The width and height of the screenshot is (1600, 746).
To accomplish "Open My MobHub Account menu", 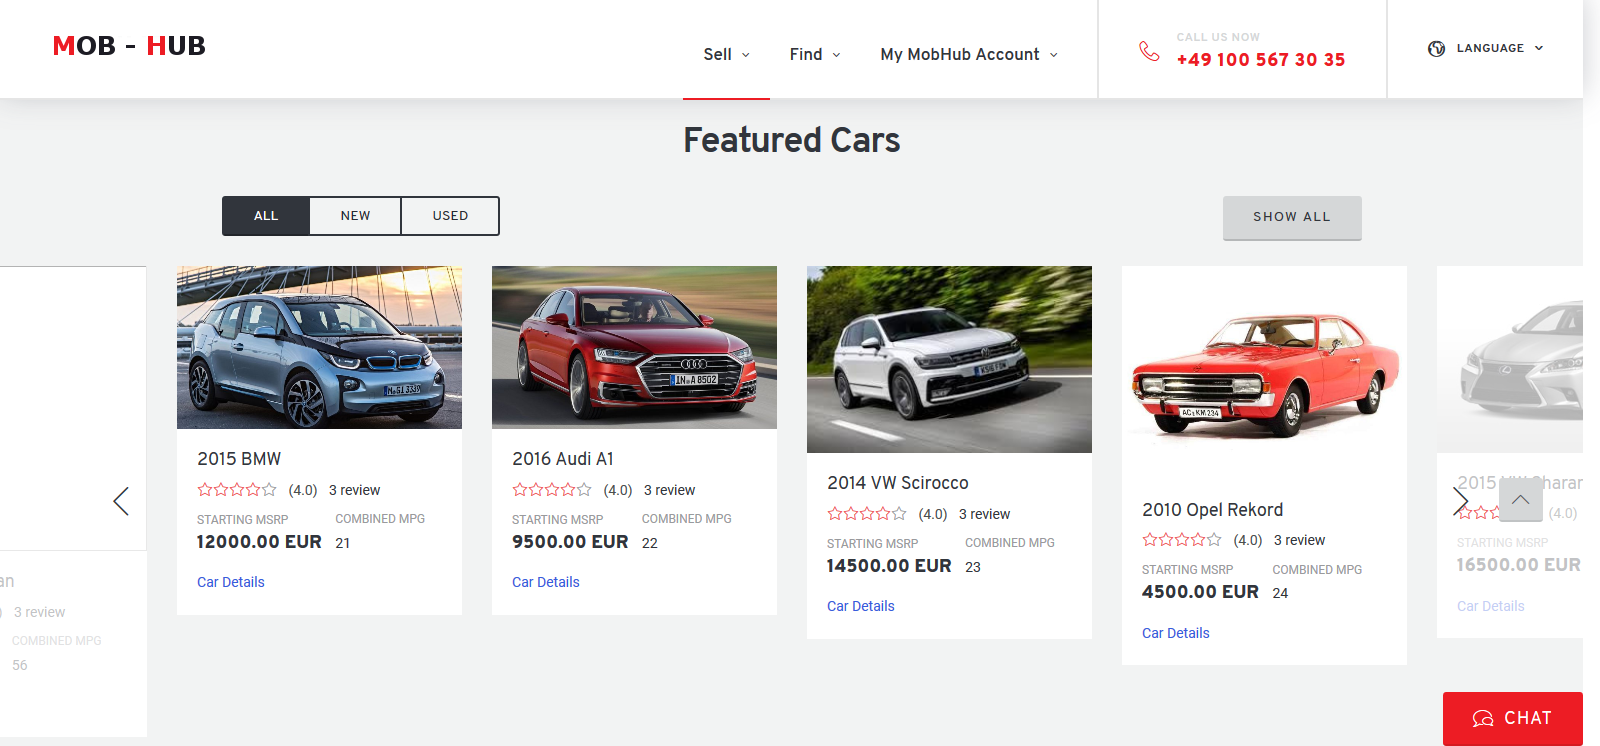I will click(x=968, y=55).
